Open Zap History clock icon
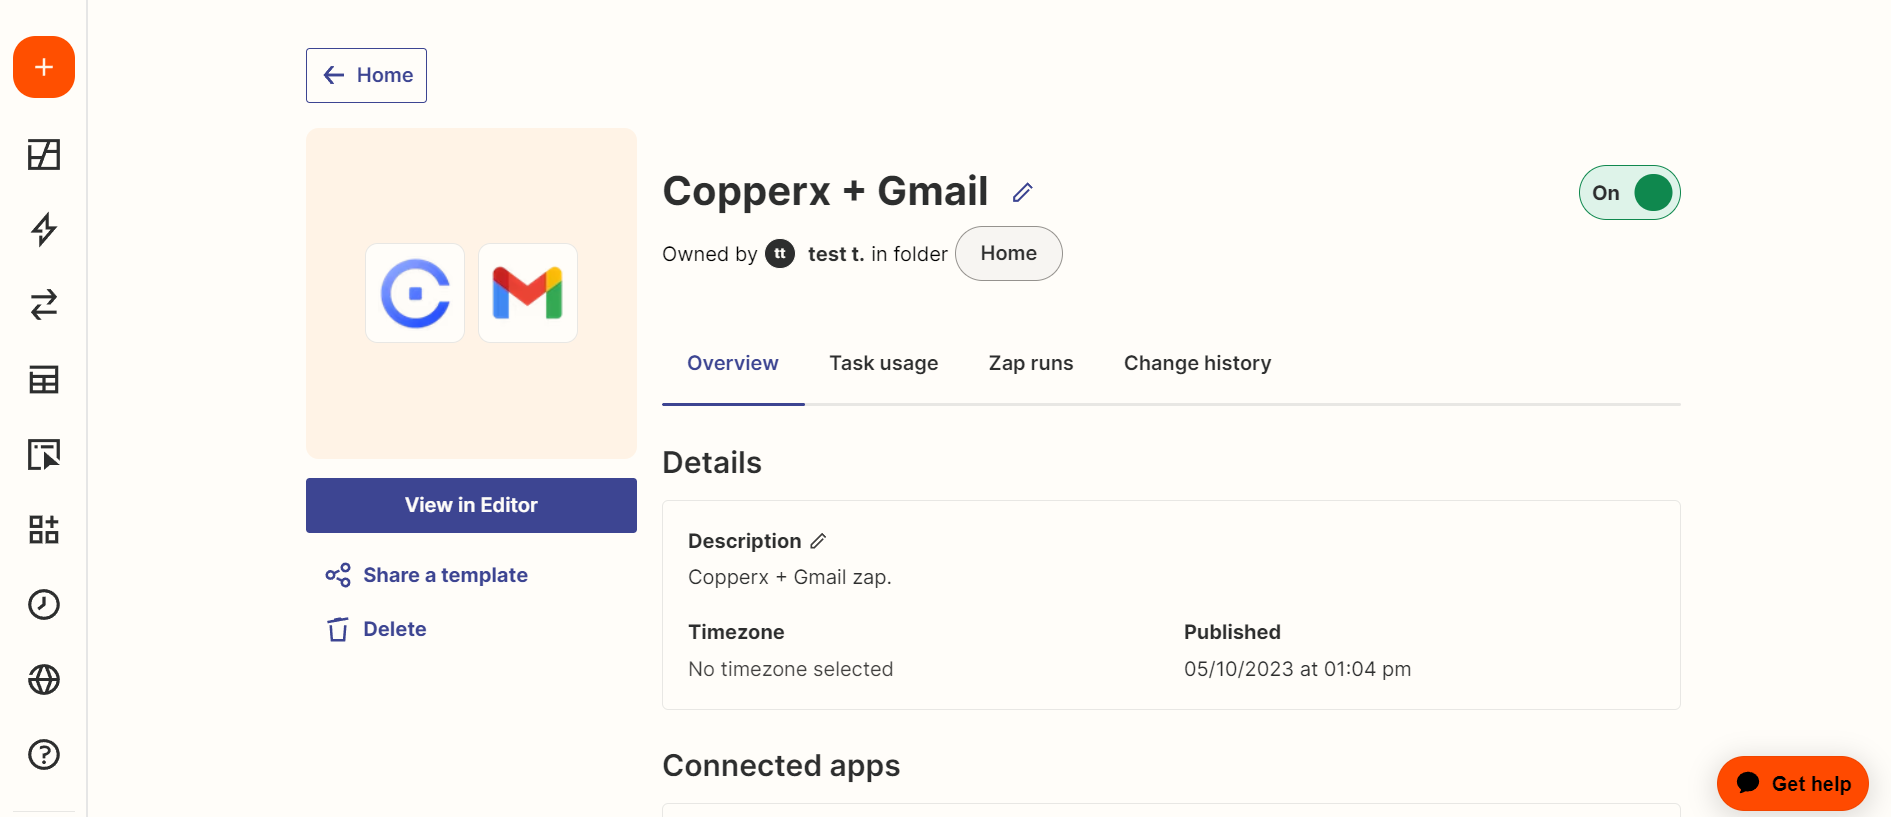This screenshot has height=817, width=1891. (x=44, y=605)
